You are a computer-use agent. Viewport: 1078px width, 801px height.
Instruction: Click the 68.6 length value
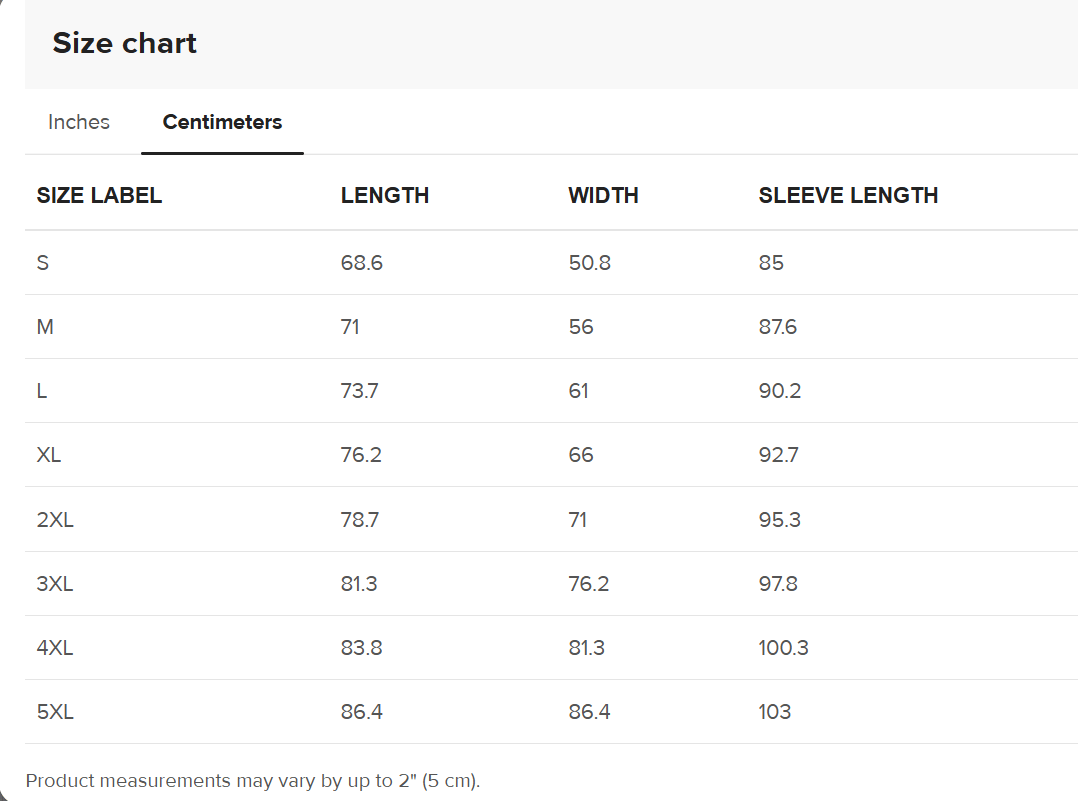click(362, 263)
